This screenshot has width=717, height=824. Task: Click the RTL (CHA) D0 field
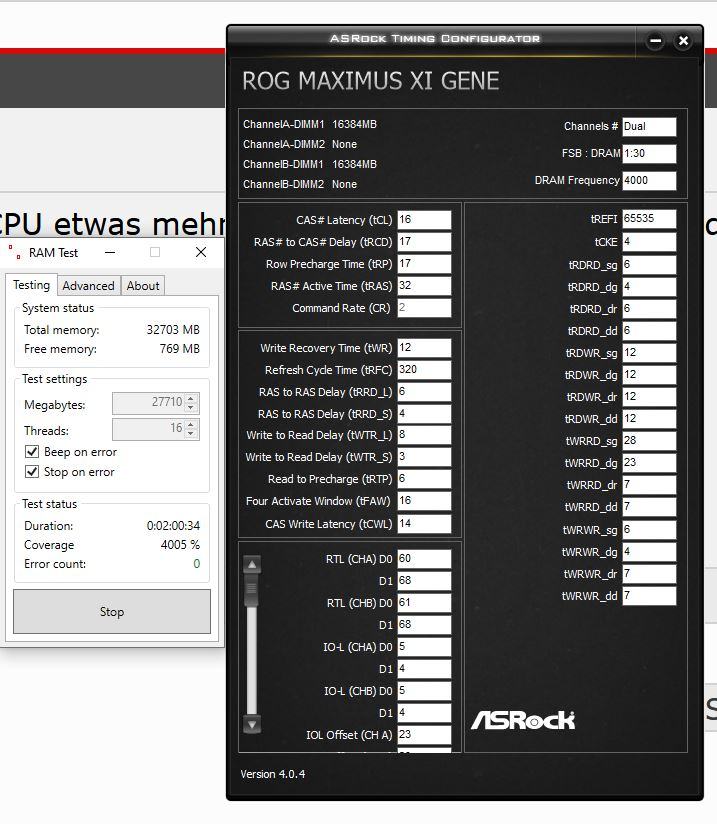click(x=424, y=559)
